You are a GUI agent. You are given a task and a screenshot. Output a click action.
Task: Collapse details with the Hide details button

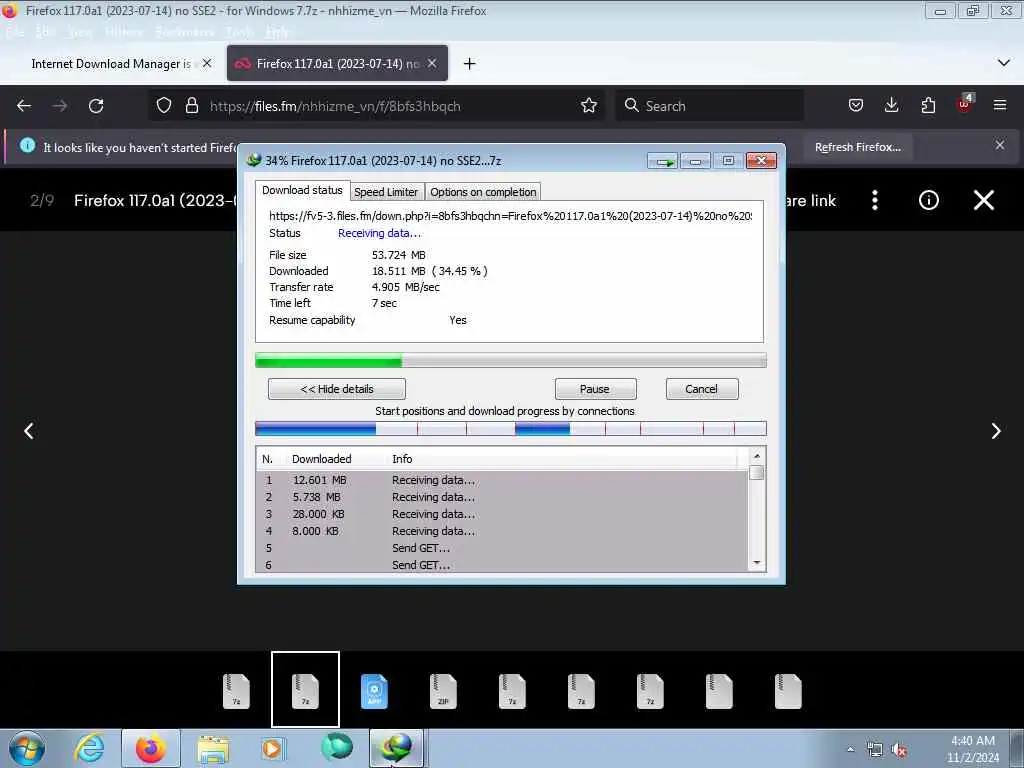click(x=336, y=389)
